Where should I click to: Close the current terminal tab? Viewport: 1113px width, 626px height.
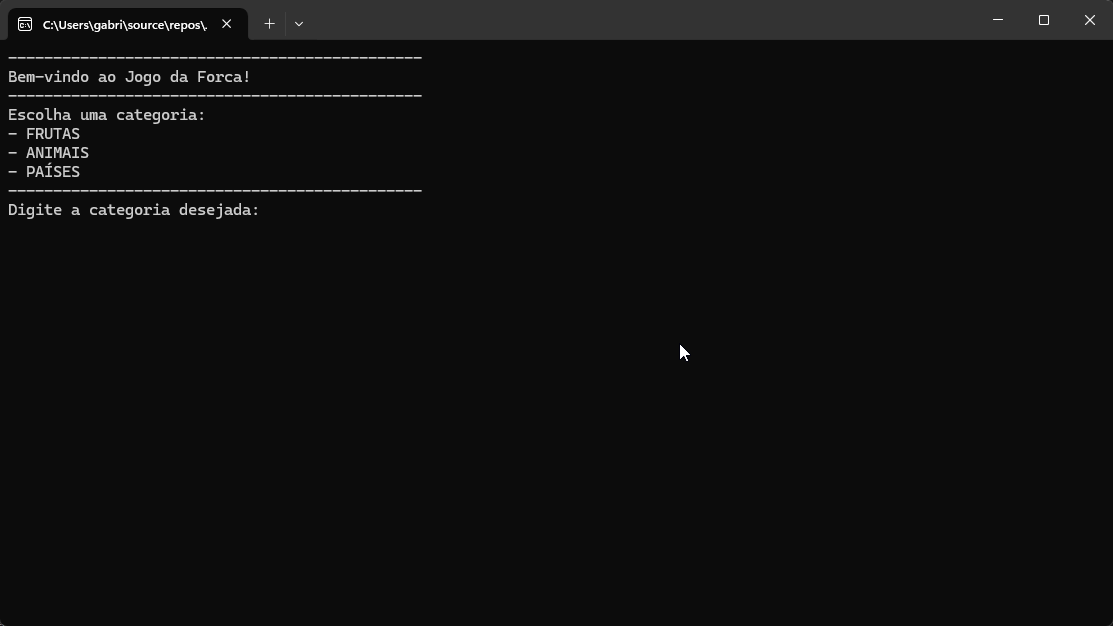click(226, 24)
